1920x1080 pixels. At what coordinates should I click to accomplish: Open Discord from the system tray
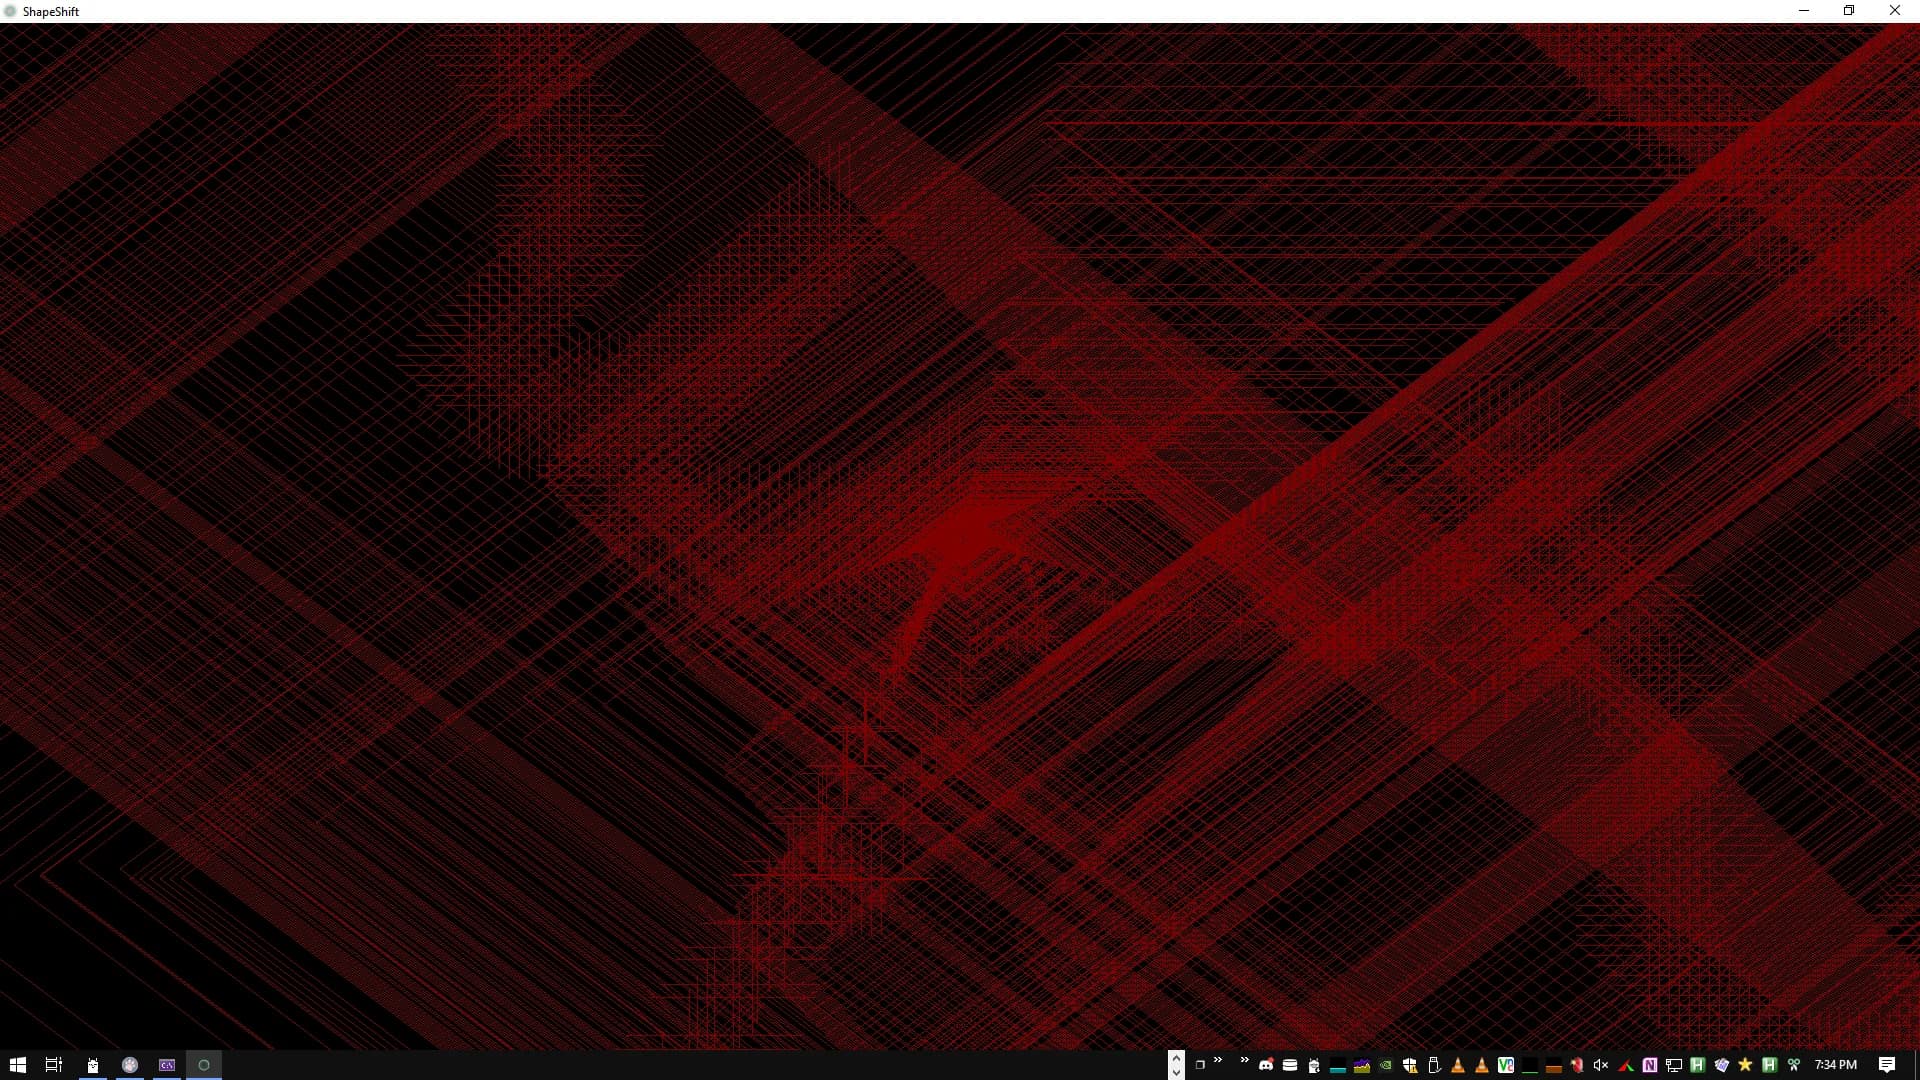1266,1065
